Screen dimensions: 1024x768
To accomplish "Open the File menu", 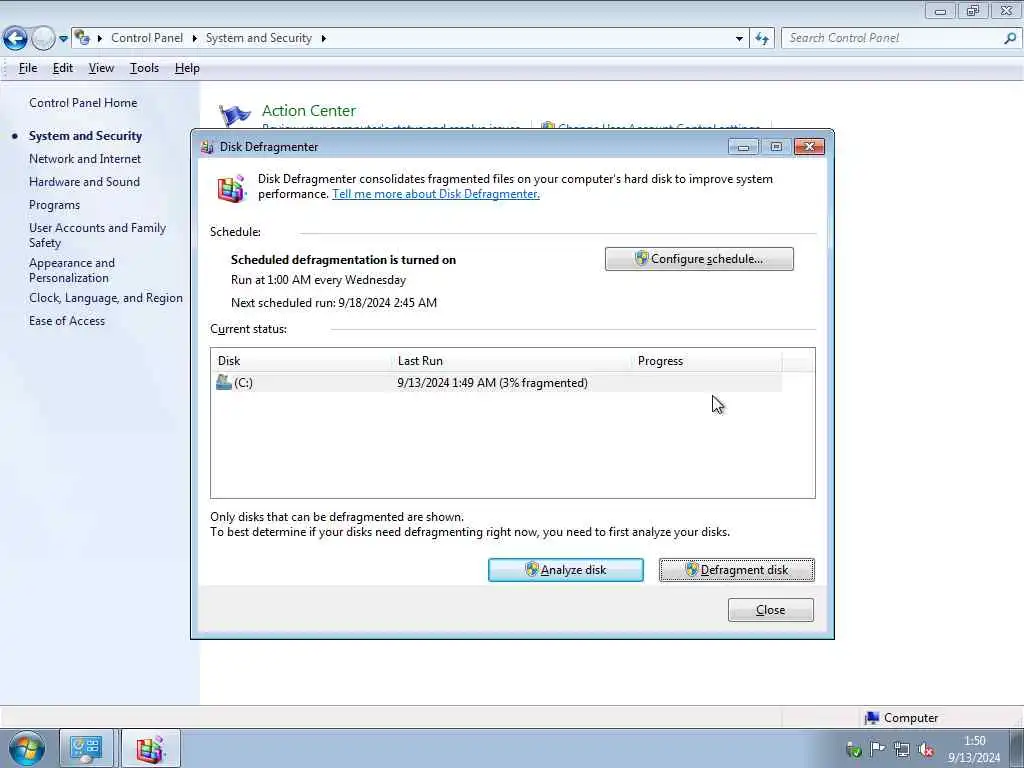I will (27, 68).
